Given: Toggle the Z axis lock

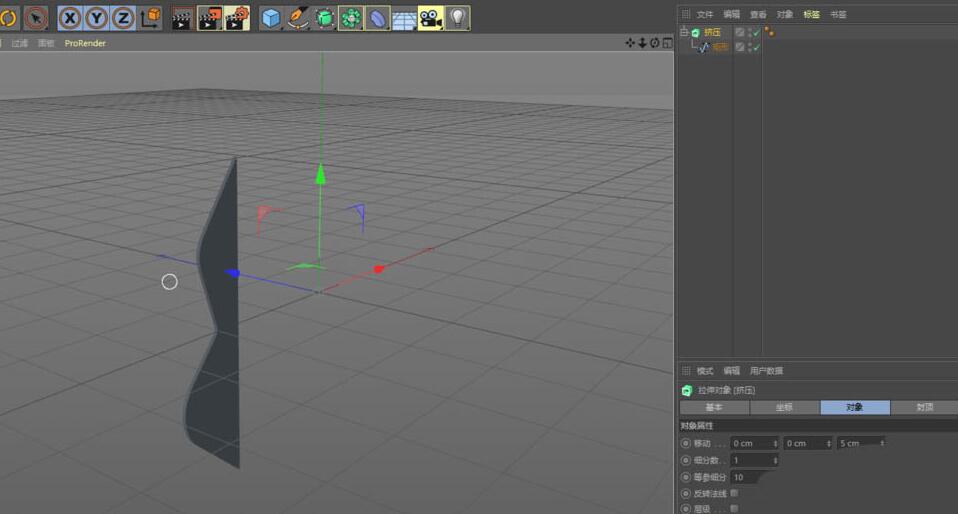Looking at the screenshot, I should pos(123,18).
